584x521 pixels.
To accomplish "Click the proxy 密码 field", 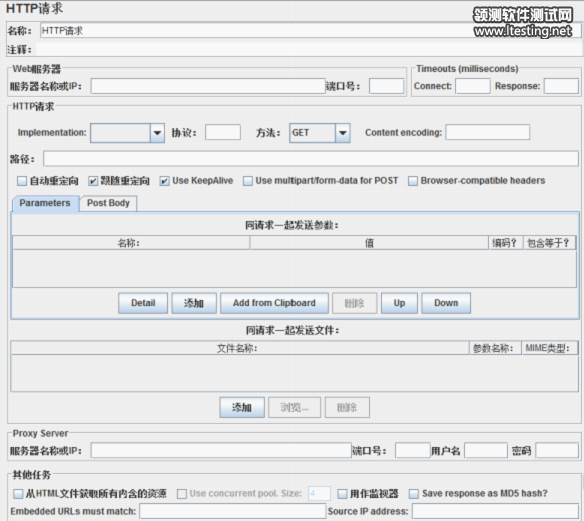I will point(557,451).
